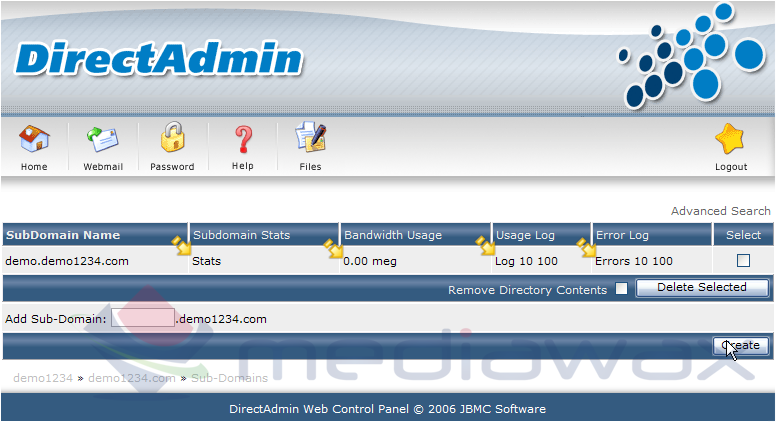Screen dimensions: 776x422
Task: Go to Sub-Domains in breadcrumb
Action: point(230,378)
